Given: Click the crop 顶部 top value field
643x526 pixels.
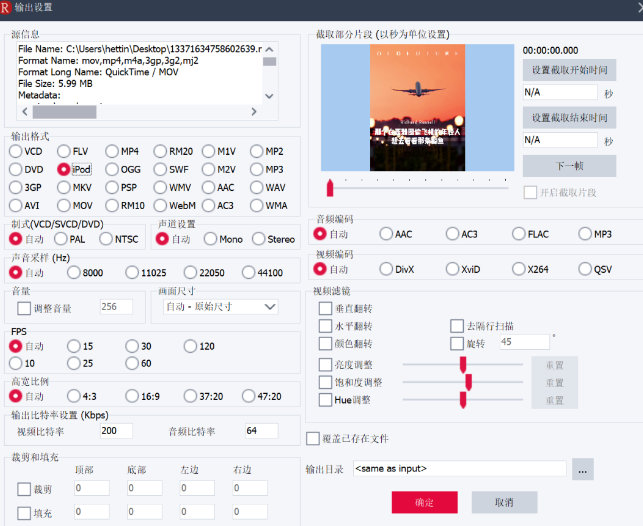Looking at the screenshot, I should coord(92,488).
